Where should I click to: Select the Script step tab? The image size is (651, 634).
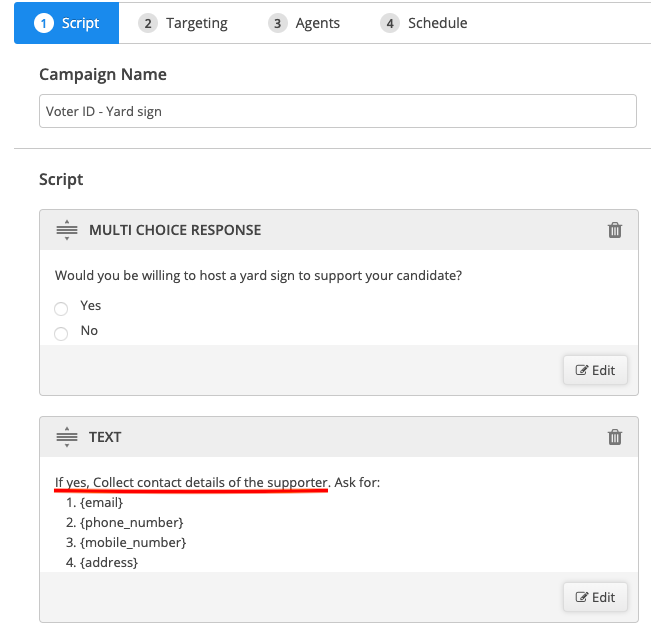click(x=66, y=23)
